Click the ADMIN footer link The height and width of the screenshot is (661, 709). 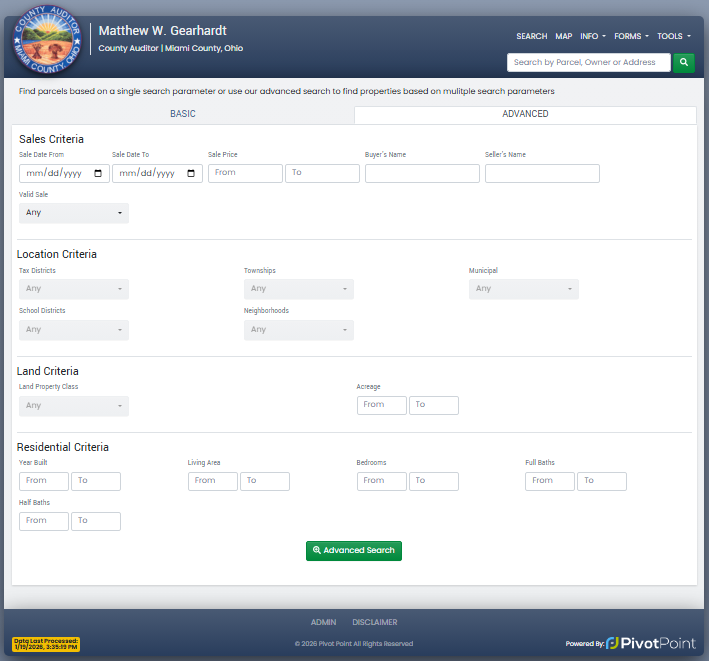click(323, 622)
